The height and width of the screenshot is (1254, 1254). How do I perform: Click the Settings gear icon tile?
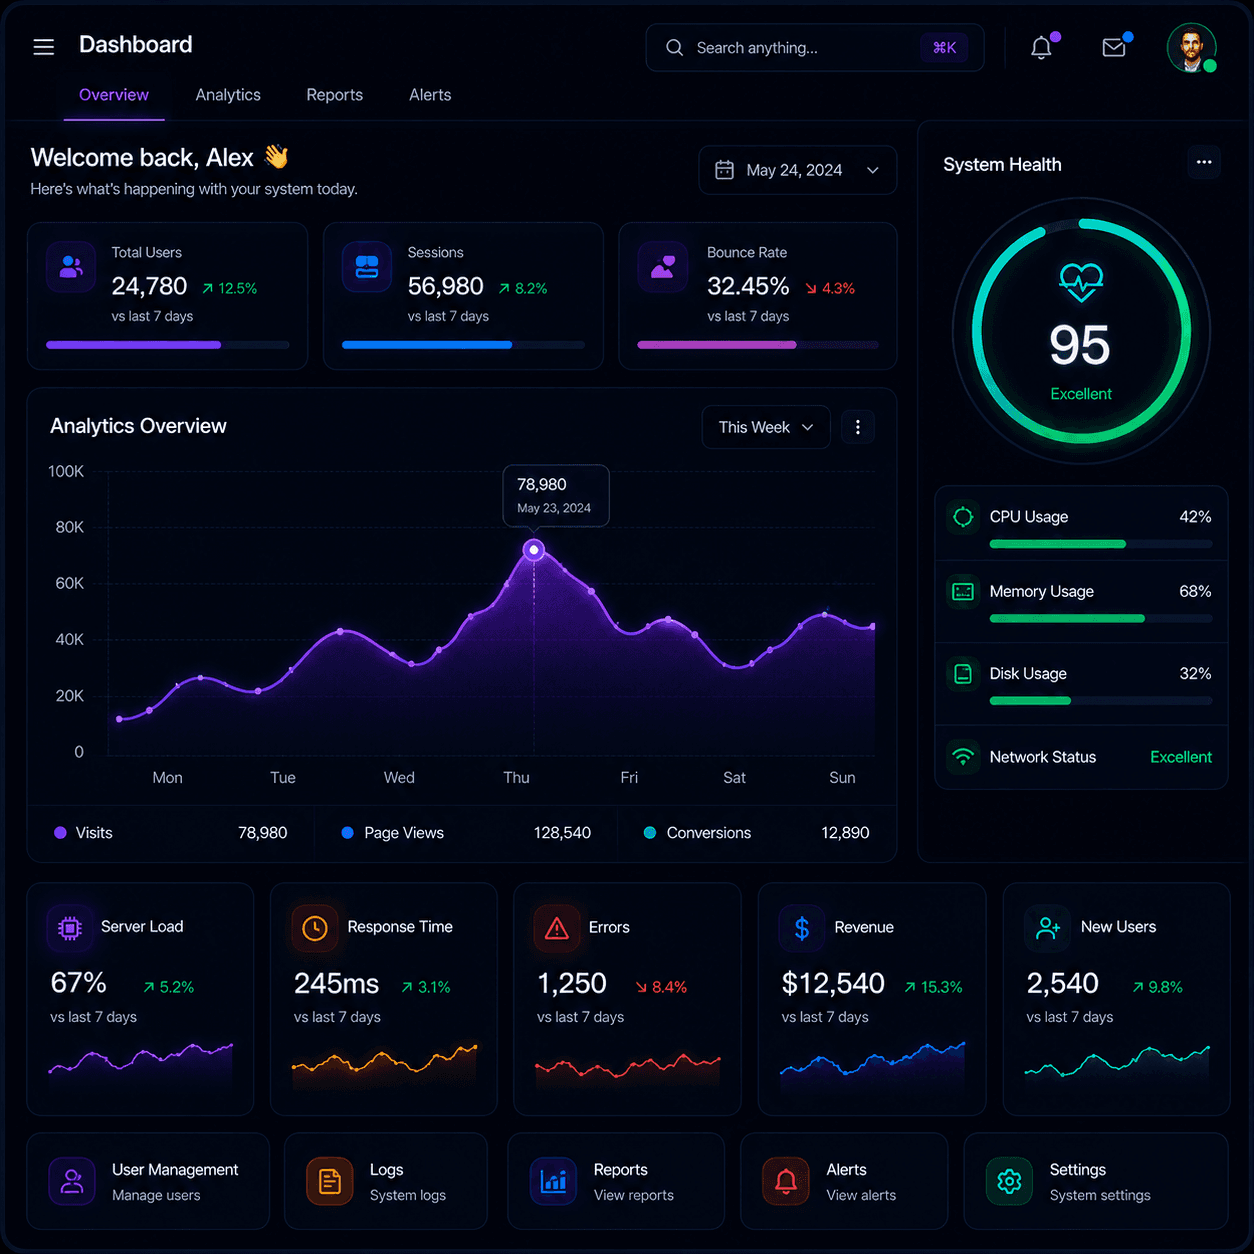point(1010,1182)
